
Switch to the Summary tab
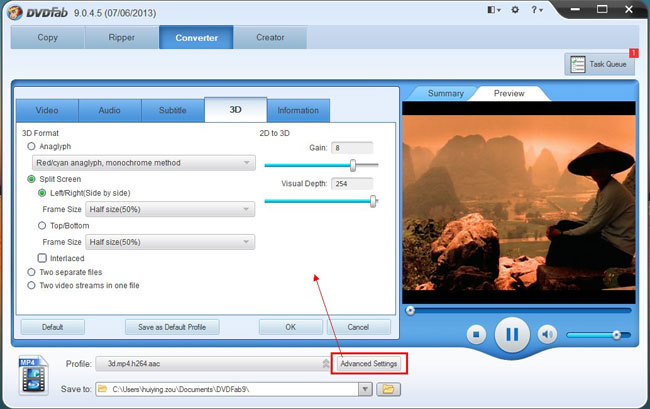[446, 93]
